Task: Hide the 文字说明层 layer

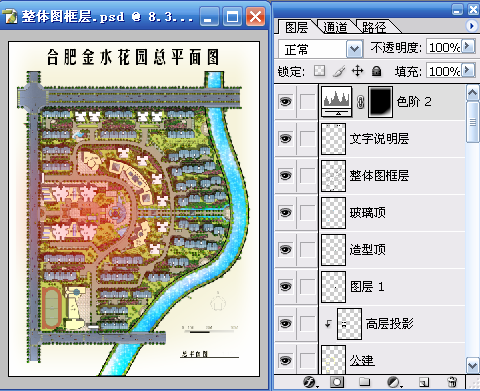Action: click(285, 138)
